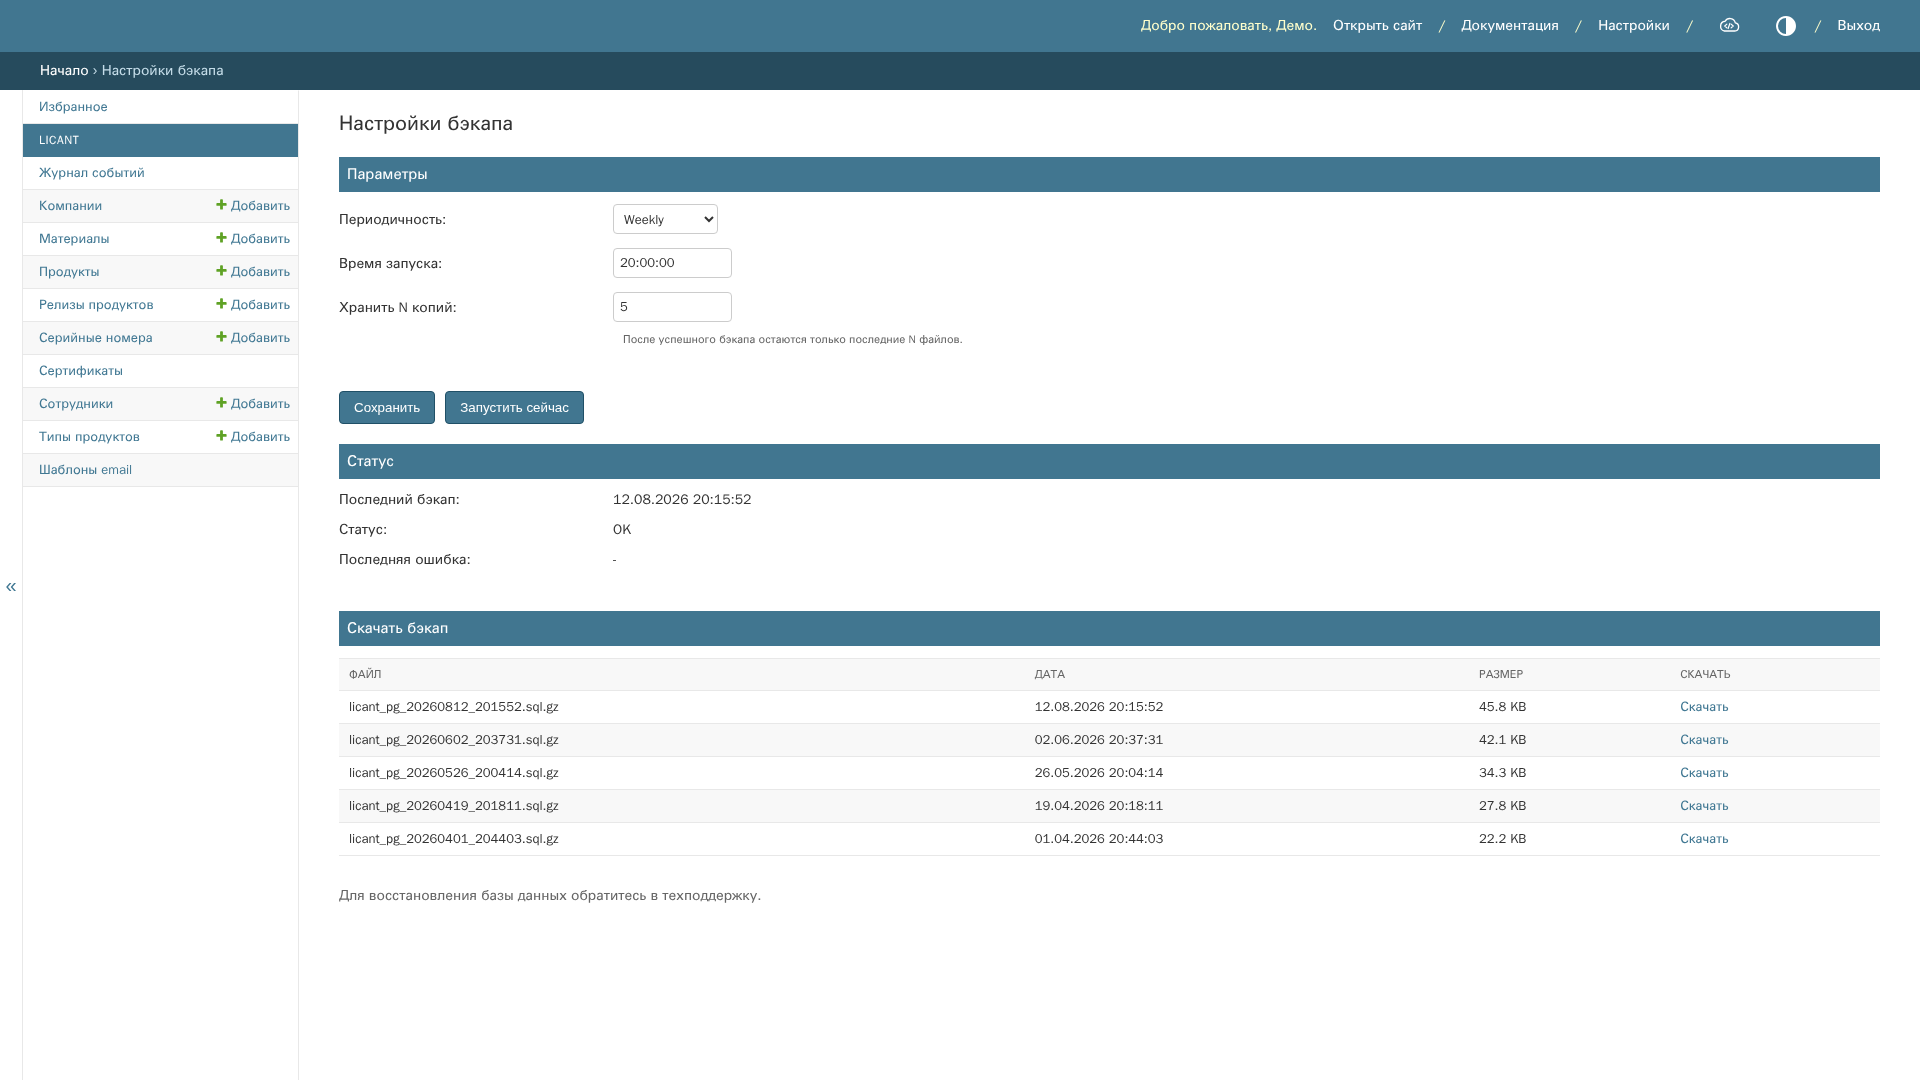This screenshot has height=1080, width=1920.
Task: Open Релизы продуктов in the sidebar
Action: (x=96, y=305)
